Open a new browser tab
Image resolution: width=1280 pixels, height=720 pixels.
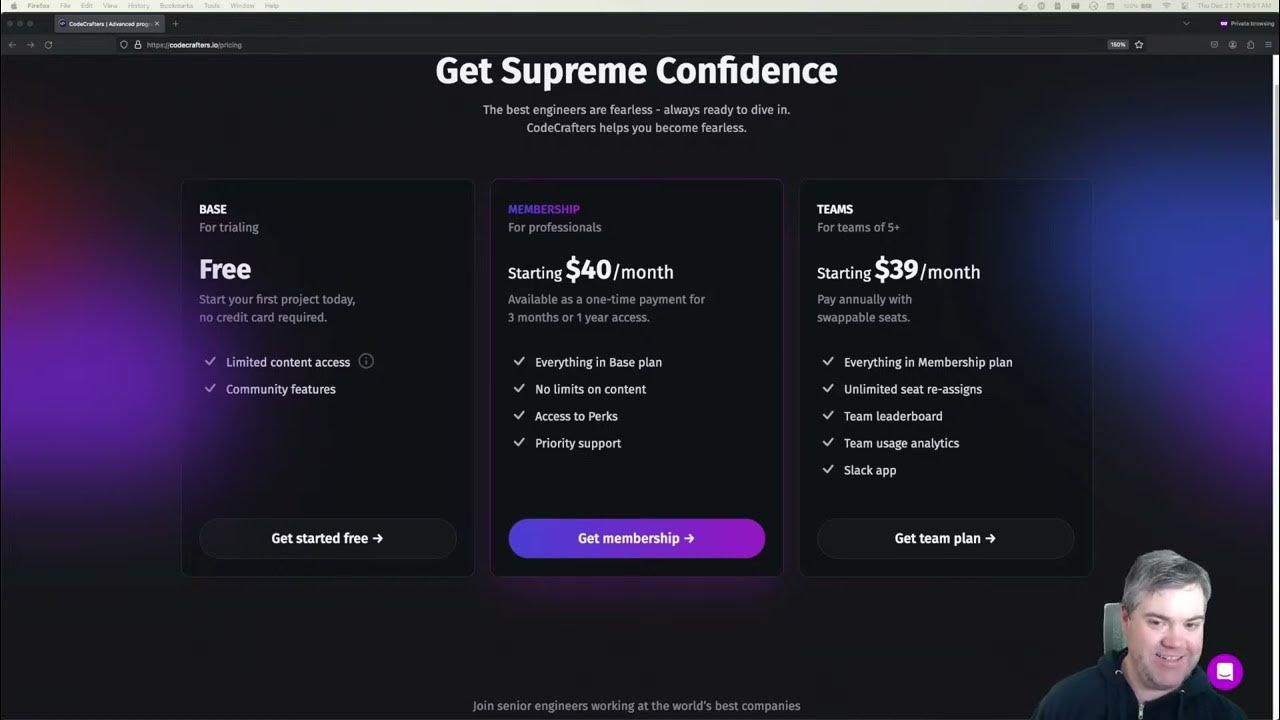[176, 23]
